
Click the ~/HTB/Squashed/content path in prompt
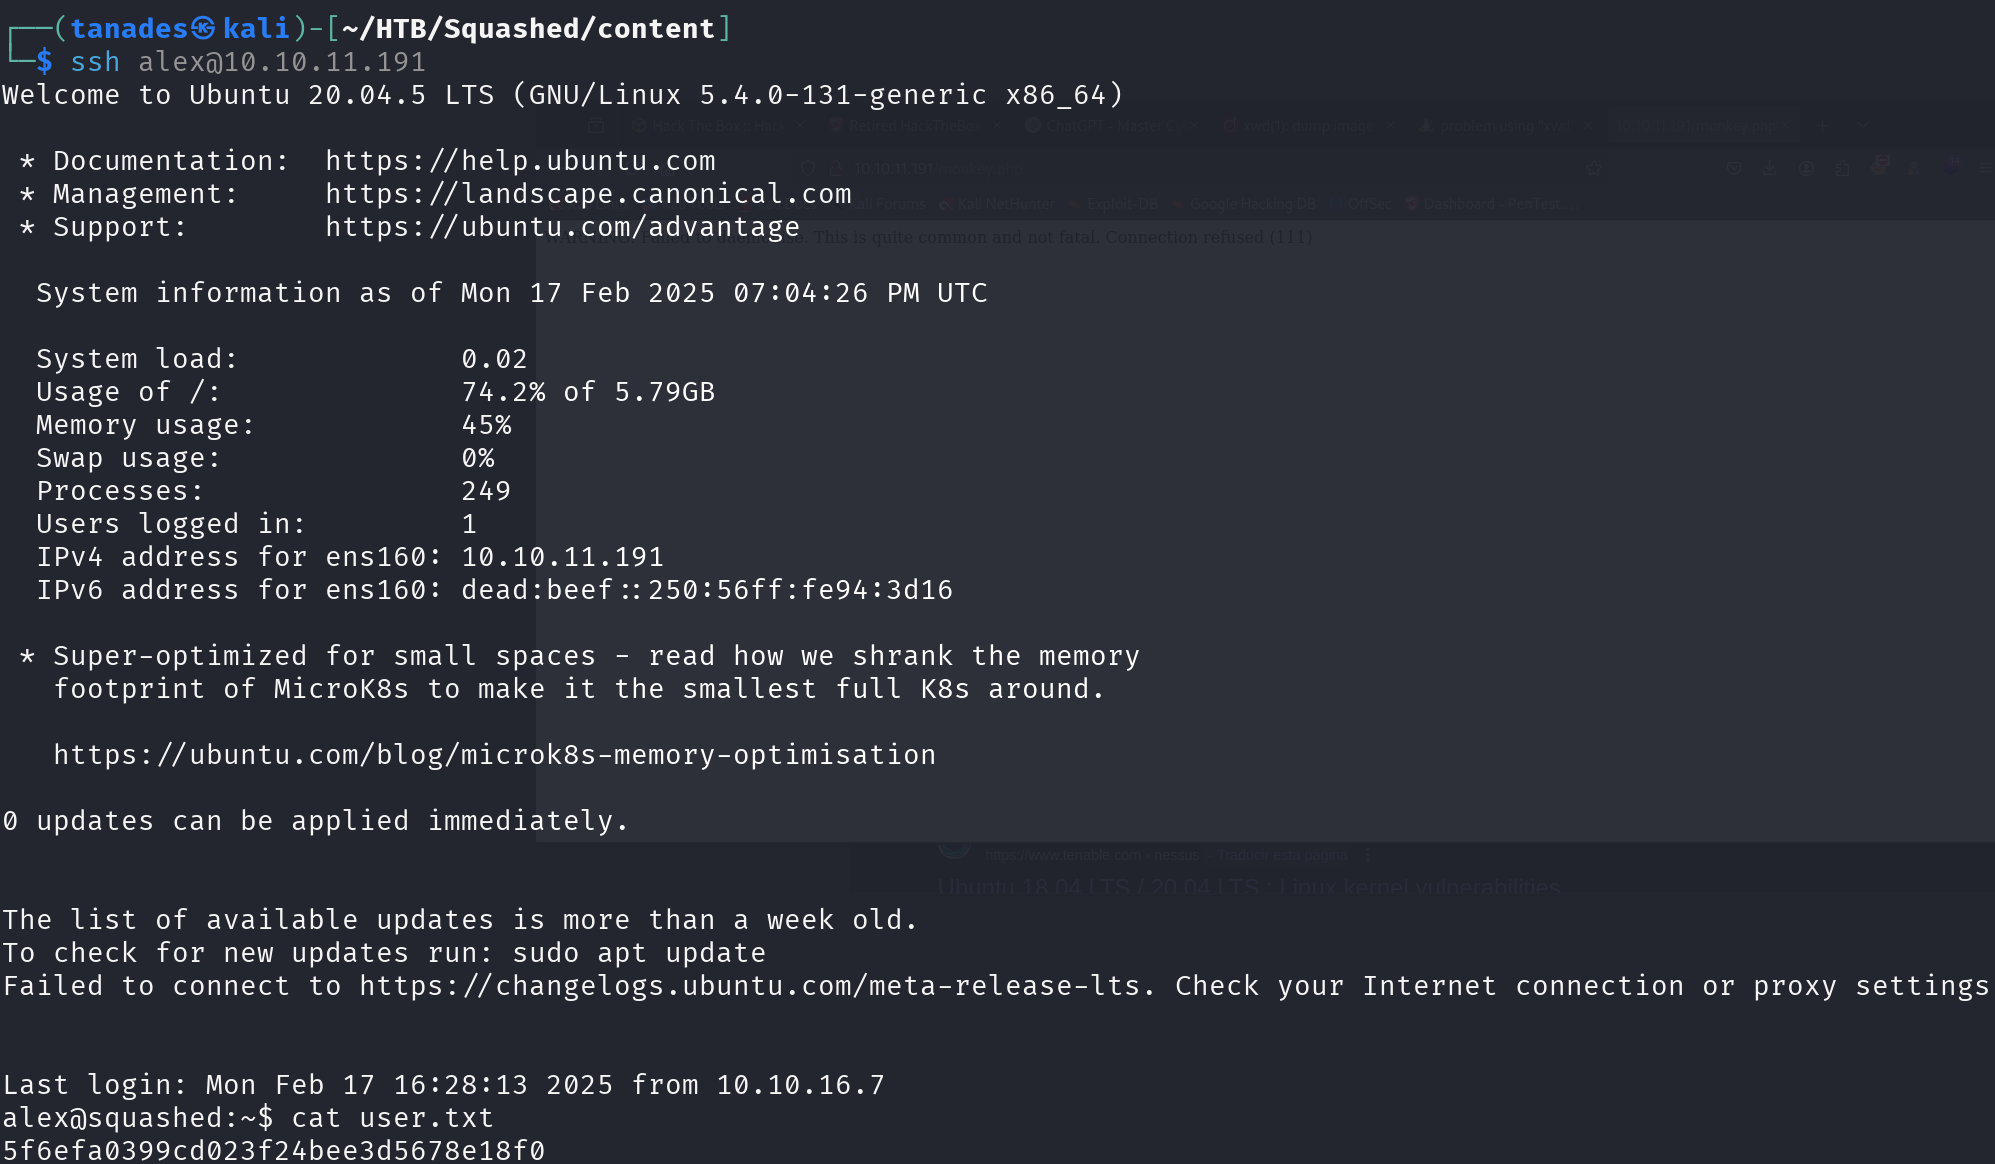[x=528, y=29]
